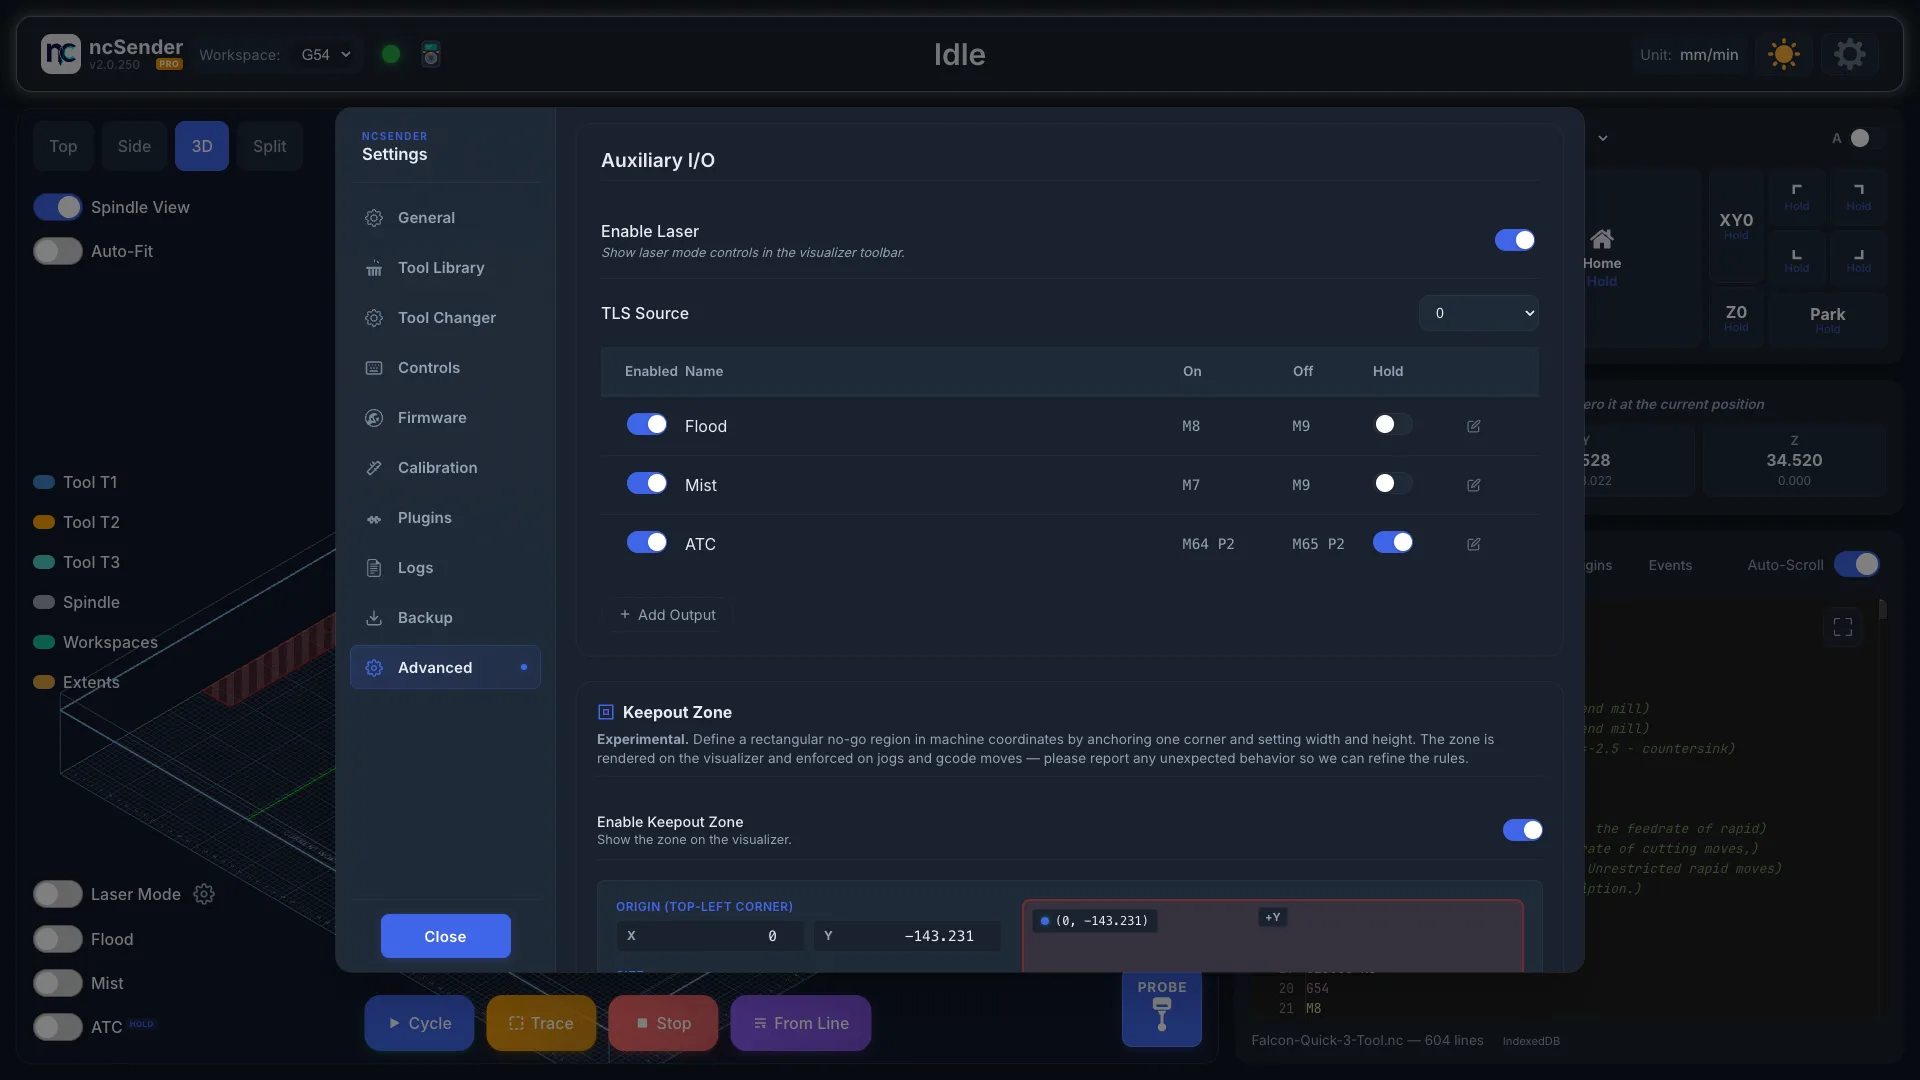Open the Workspace G54 dropdown
Image resolution: width=1920 pixels, height=1080 pixels.
coord(326,54)
